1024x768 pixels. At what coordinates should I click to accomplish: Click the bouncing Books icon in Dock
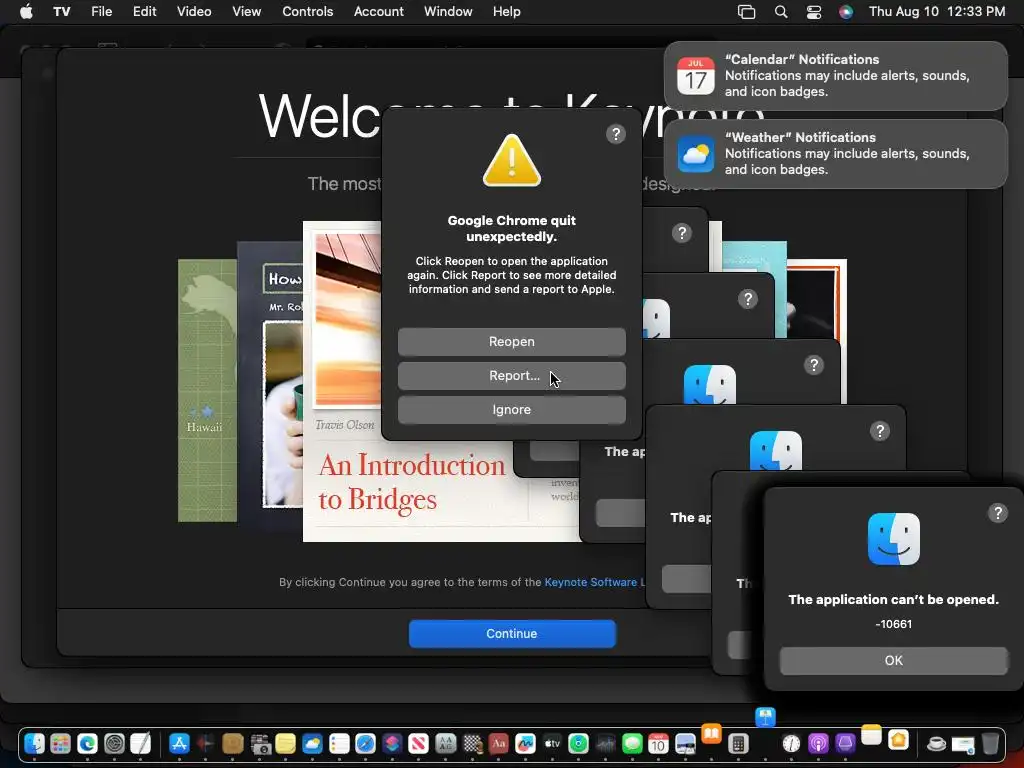[x=711, y=733]
